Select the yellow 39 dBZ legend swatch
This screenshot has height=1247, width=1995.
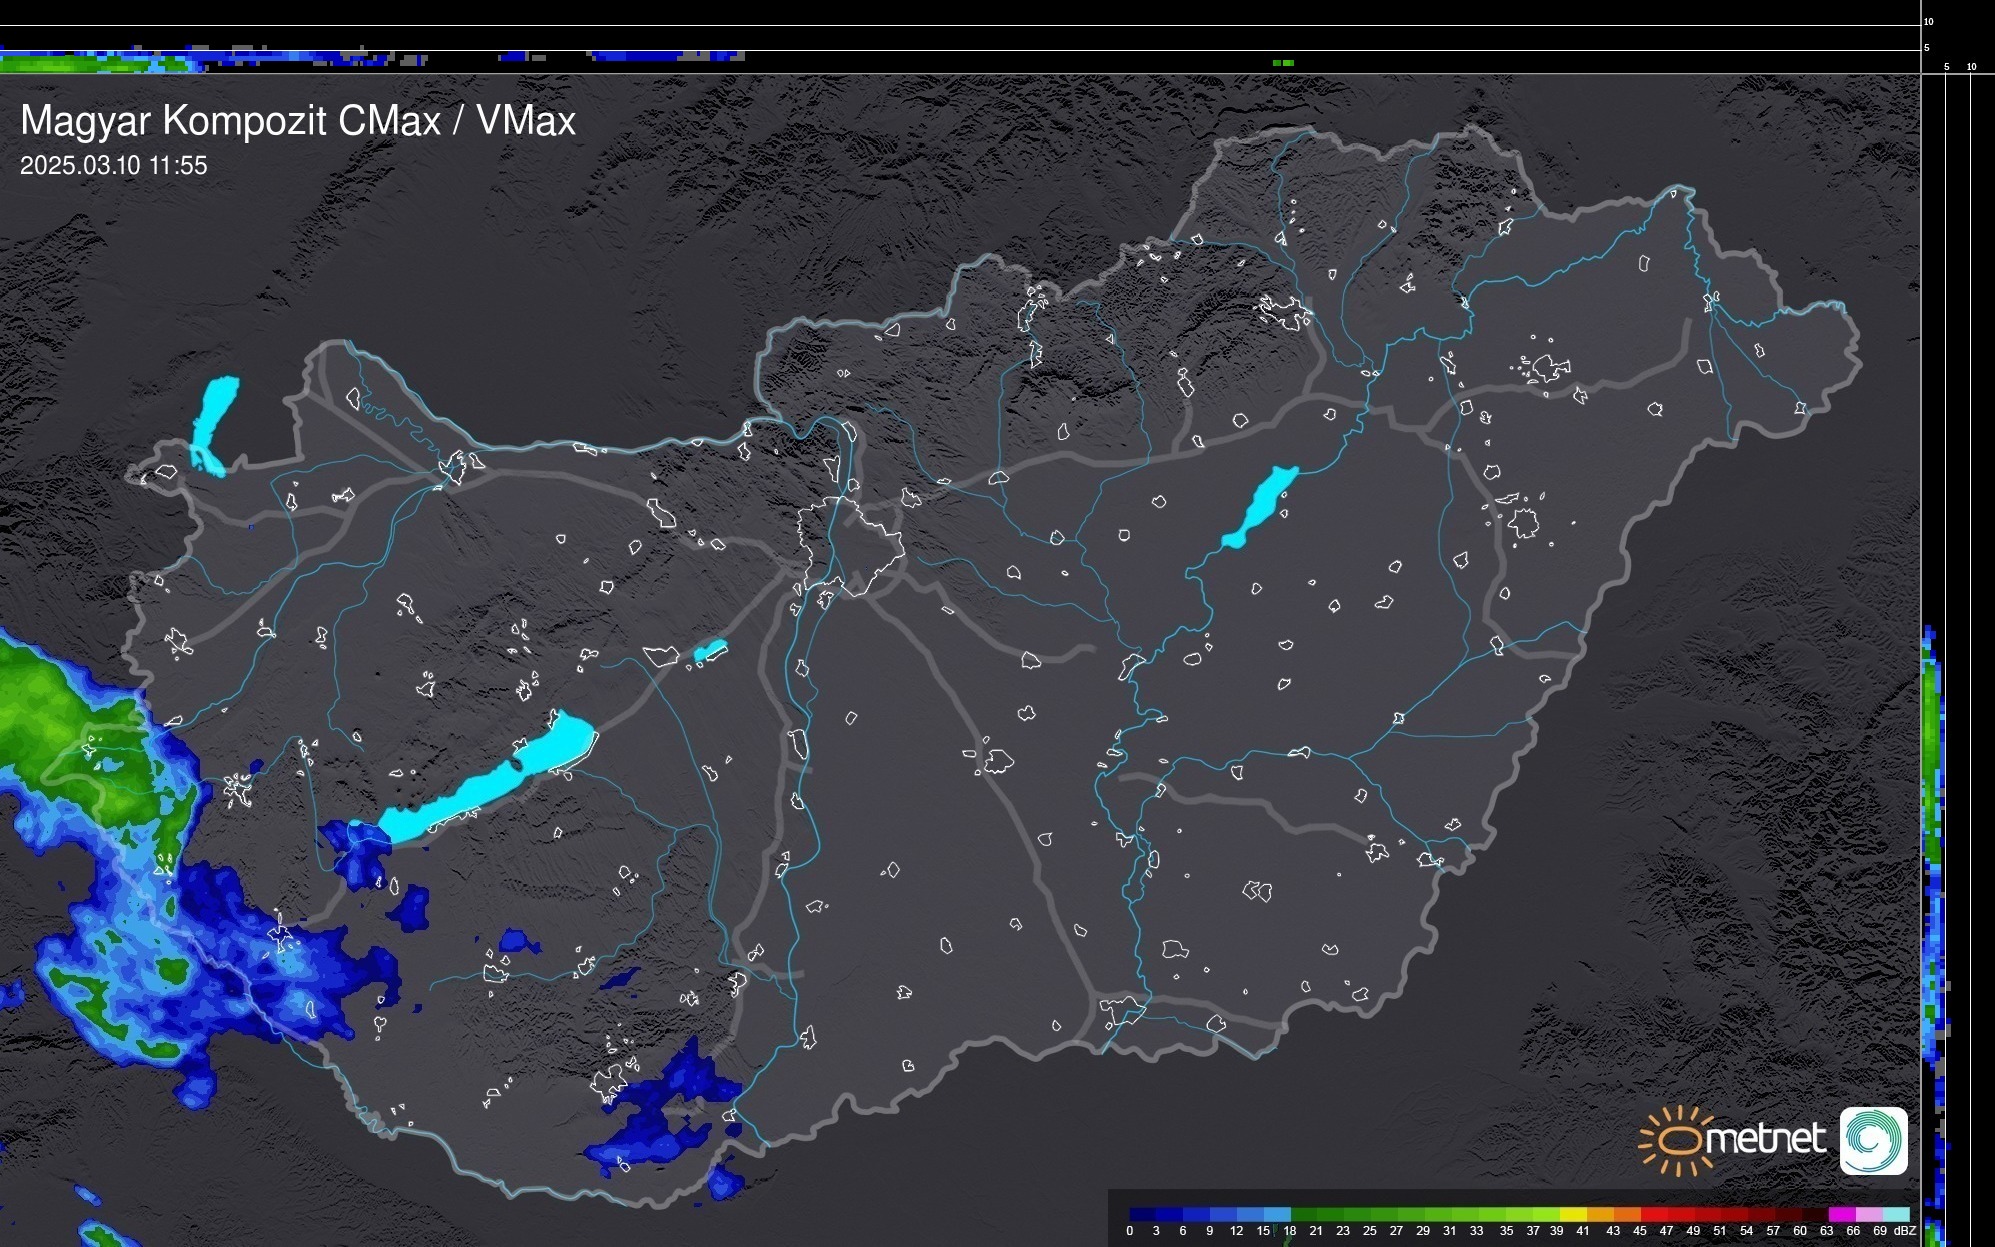pyautogui.click(x=1571, y=1215)
